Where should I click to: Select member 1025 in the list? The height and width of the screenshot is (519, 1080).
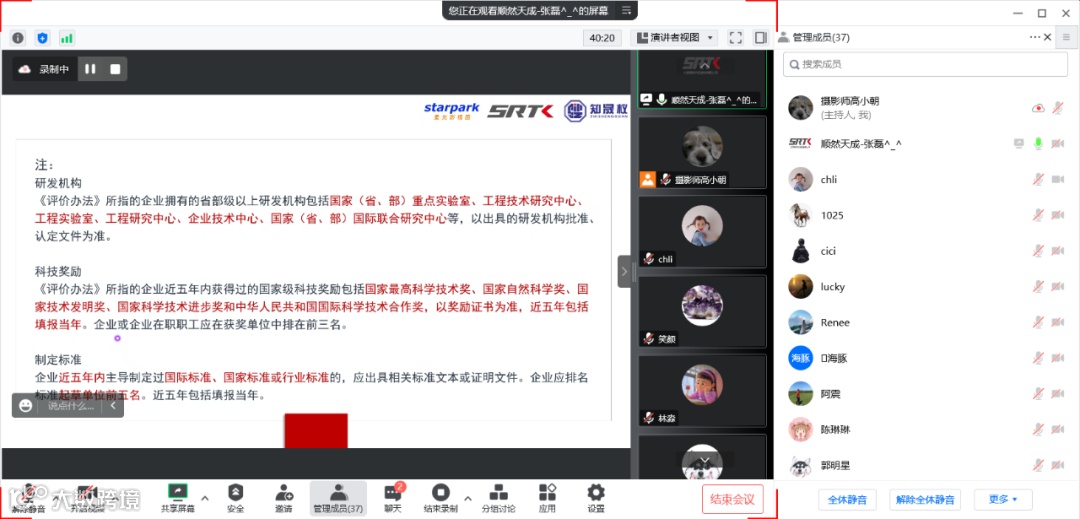pos(927,215)
